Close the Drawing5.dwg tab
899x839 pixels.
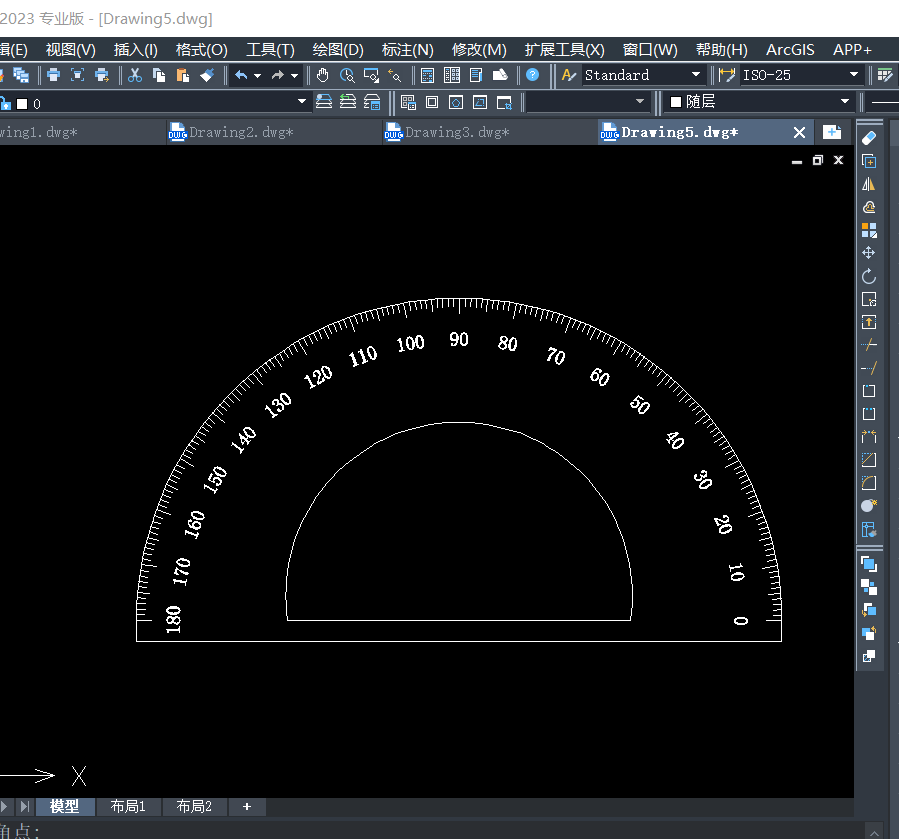tap(799, 133)
